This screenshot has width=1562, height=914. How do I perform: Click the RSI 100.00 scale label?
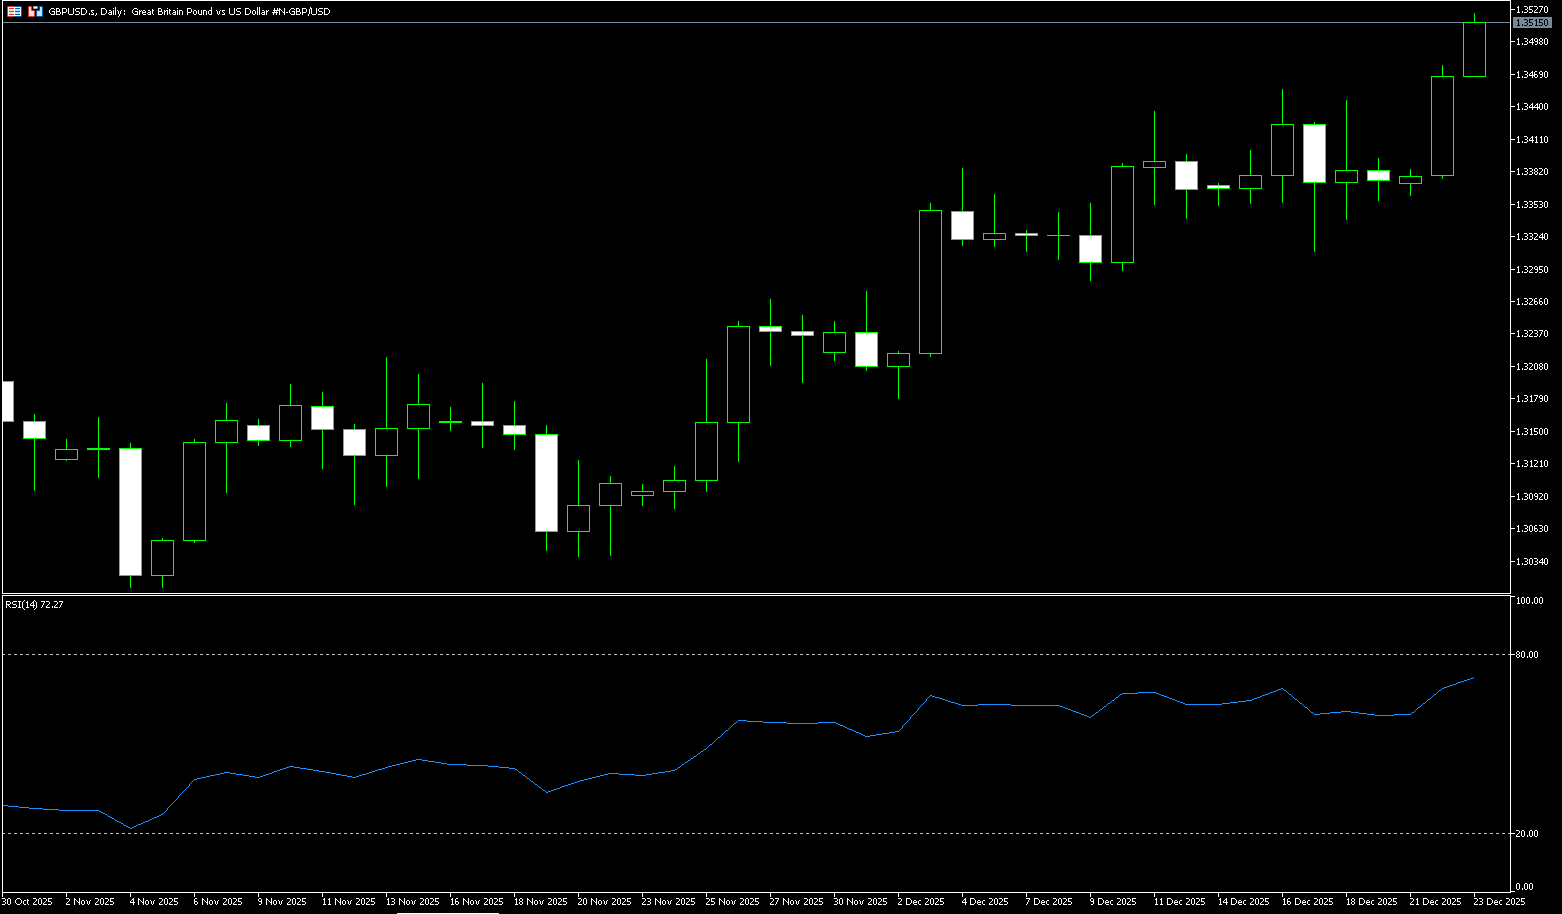coord(1529,601)
